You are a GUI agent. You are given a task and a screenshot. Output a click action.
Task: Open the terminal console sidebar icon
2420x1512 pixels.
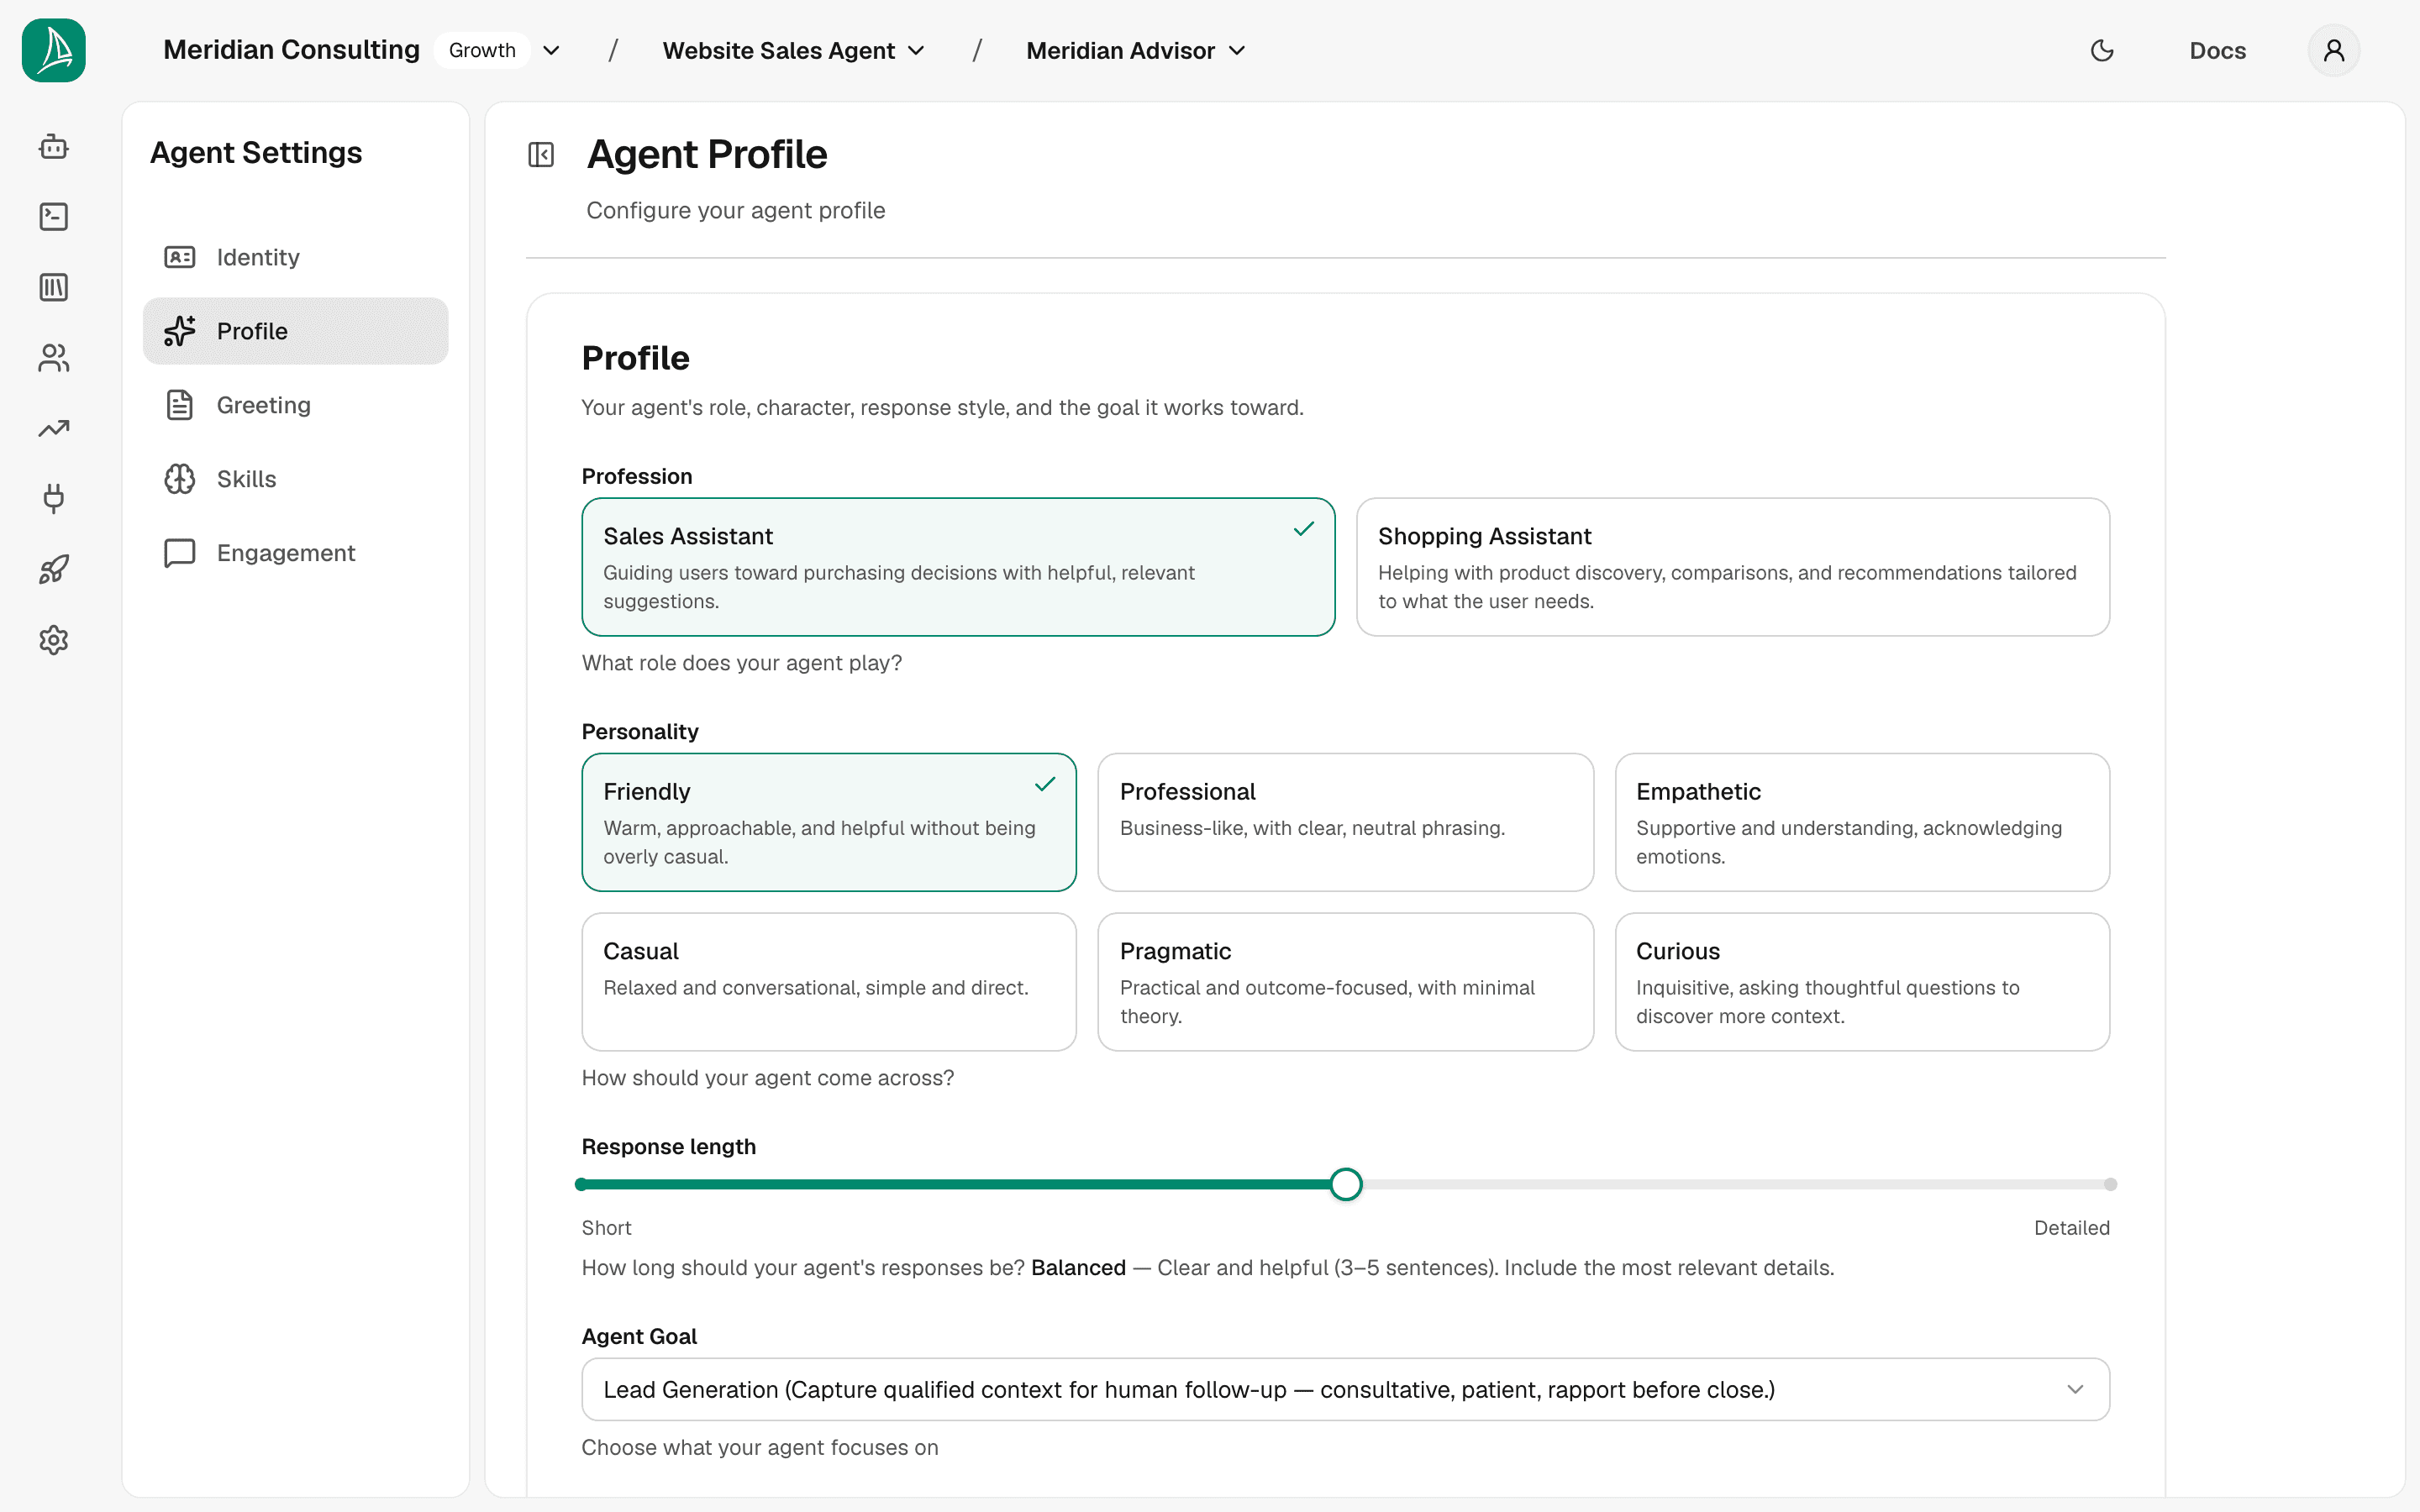pos(54,217)
